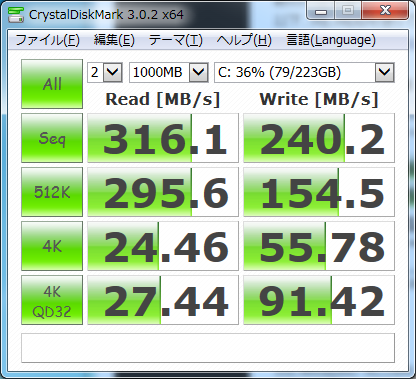Click the 4K QD32 write result 91.42
This screenshot has width=416, height=379.
tap(319, 300)
